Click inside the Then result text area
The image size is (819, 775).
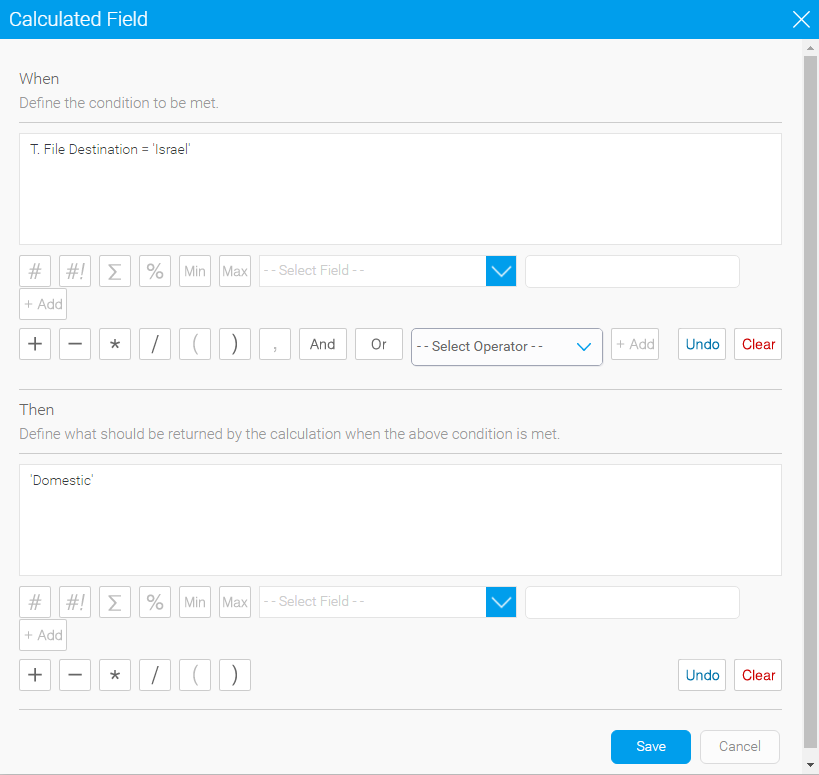400,520
